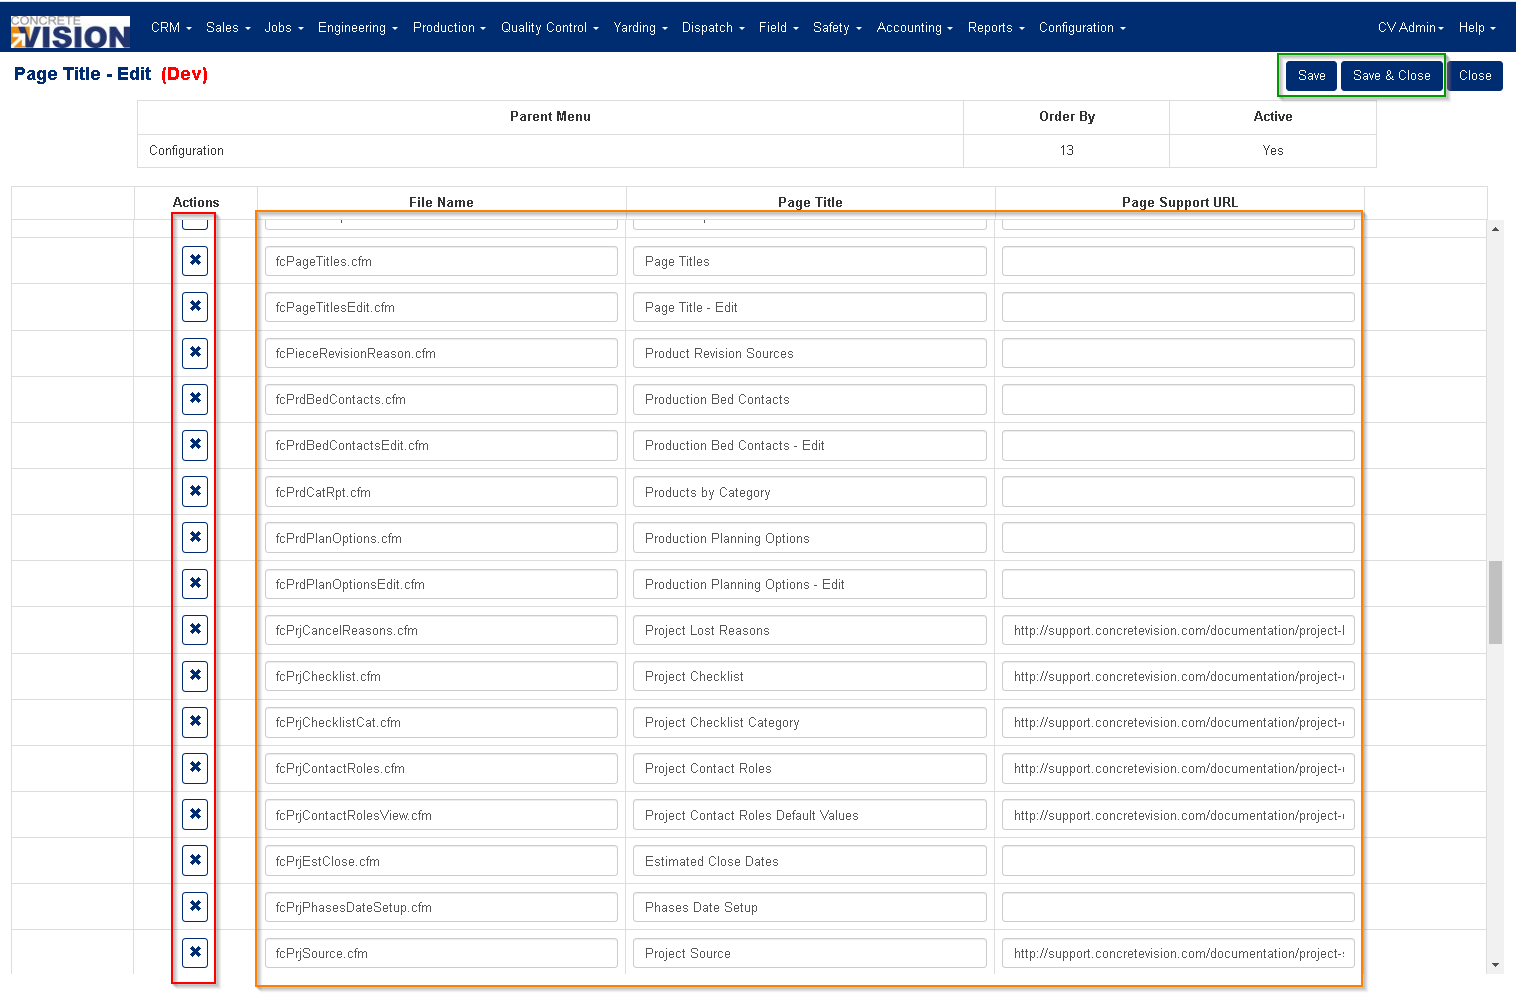Delete the fcPrjChecklist.cfm row
The width and height of the screenshot is (1516, 995).
[195, 676]
